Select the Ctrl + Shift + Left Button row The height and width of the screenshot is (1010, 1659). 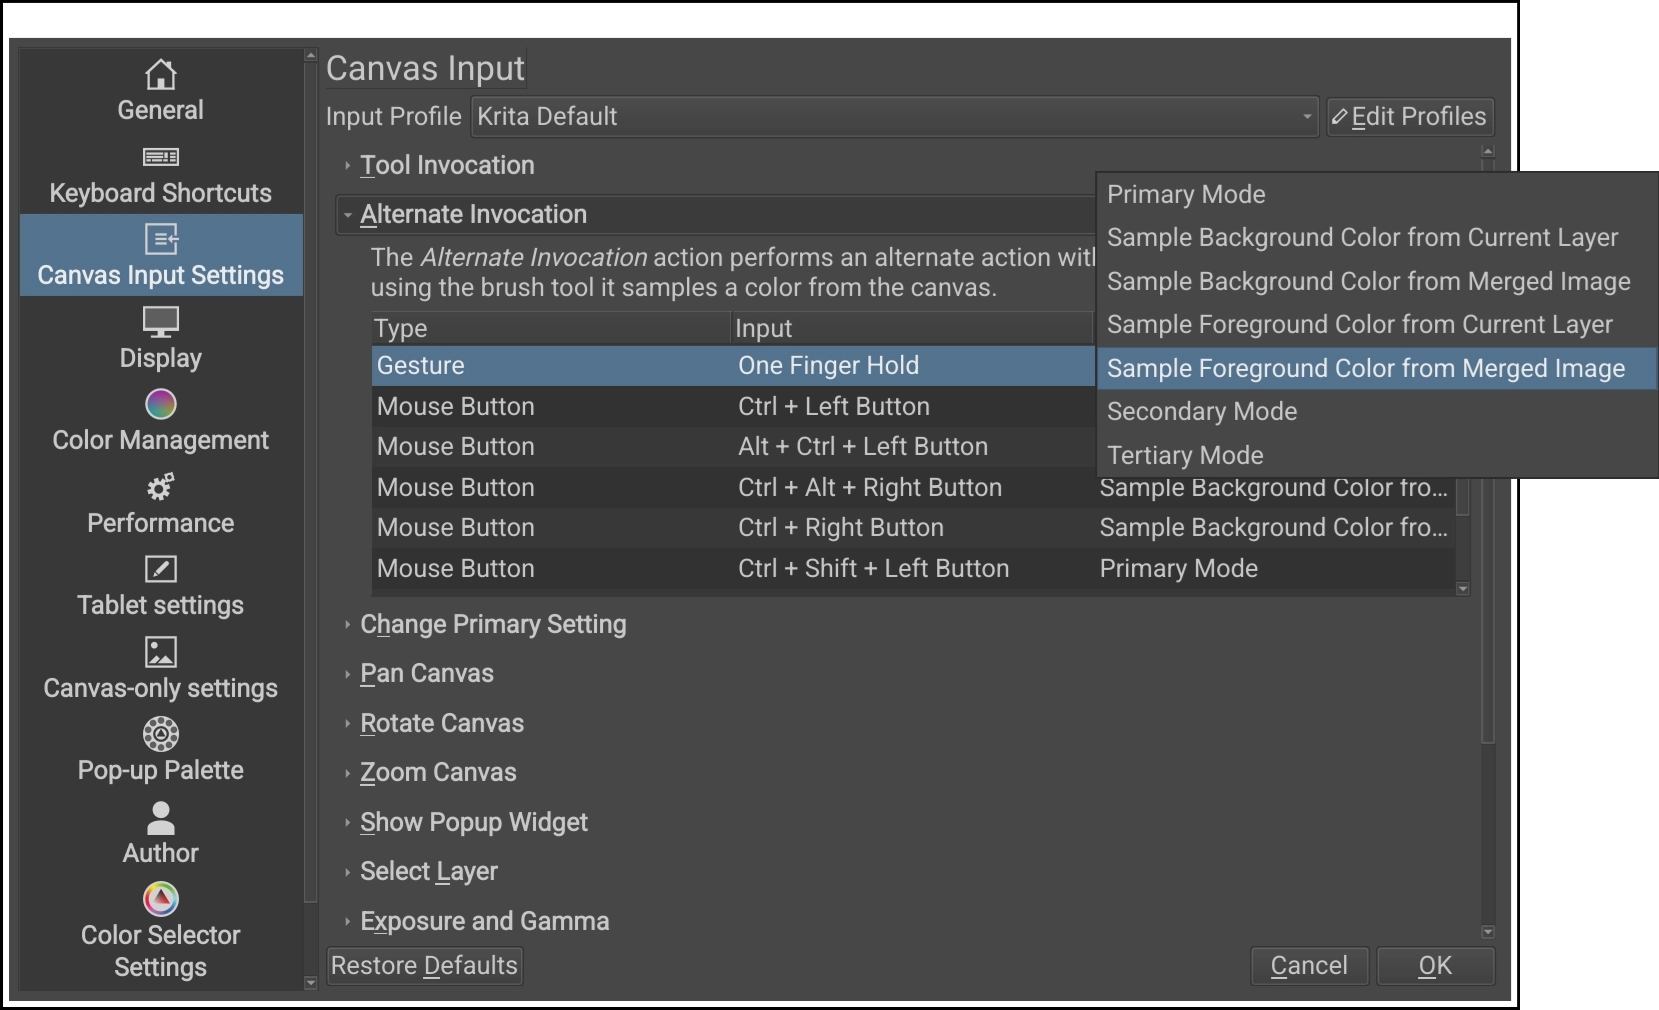tap(873, 569)
